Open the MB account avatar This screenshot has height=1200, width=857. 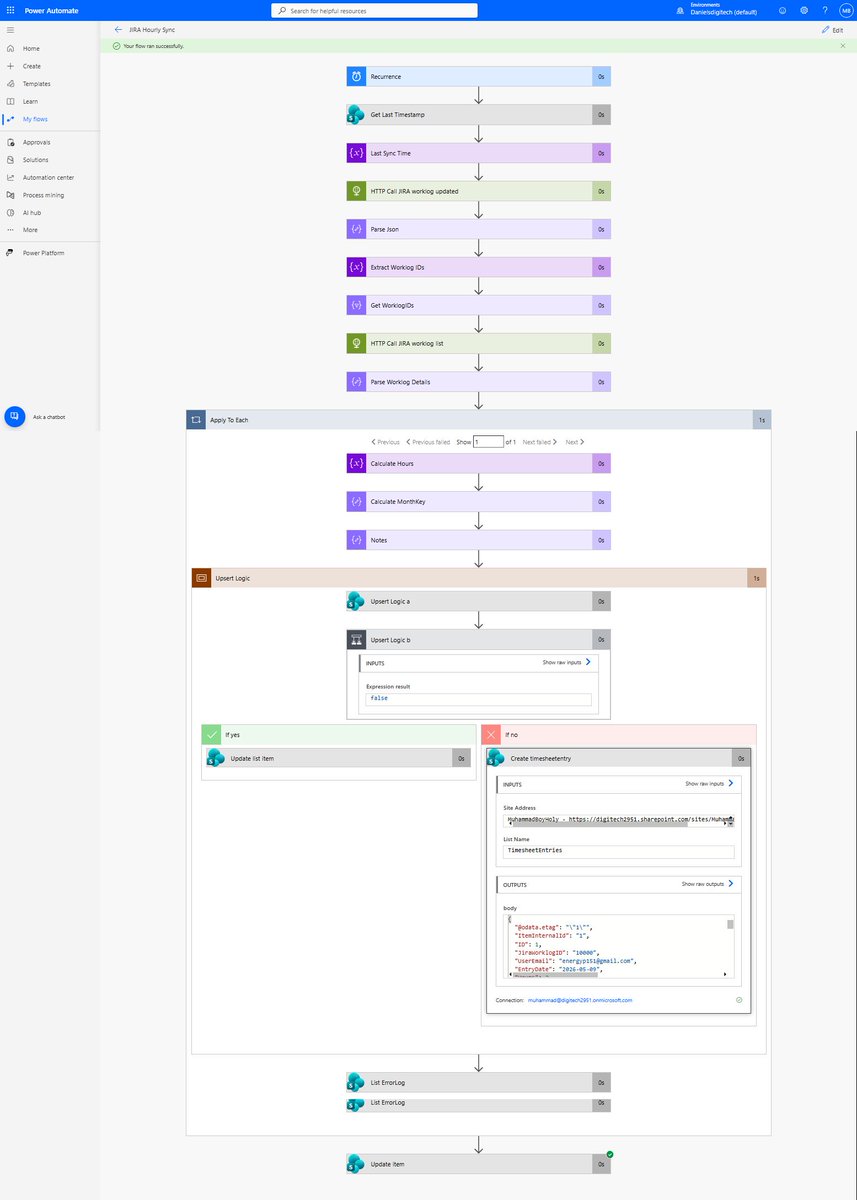(846, 10)
